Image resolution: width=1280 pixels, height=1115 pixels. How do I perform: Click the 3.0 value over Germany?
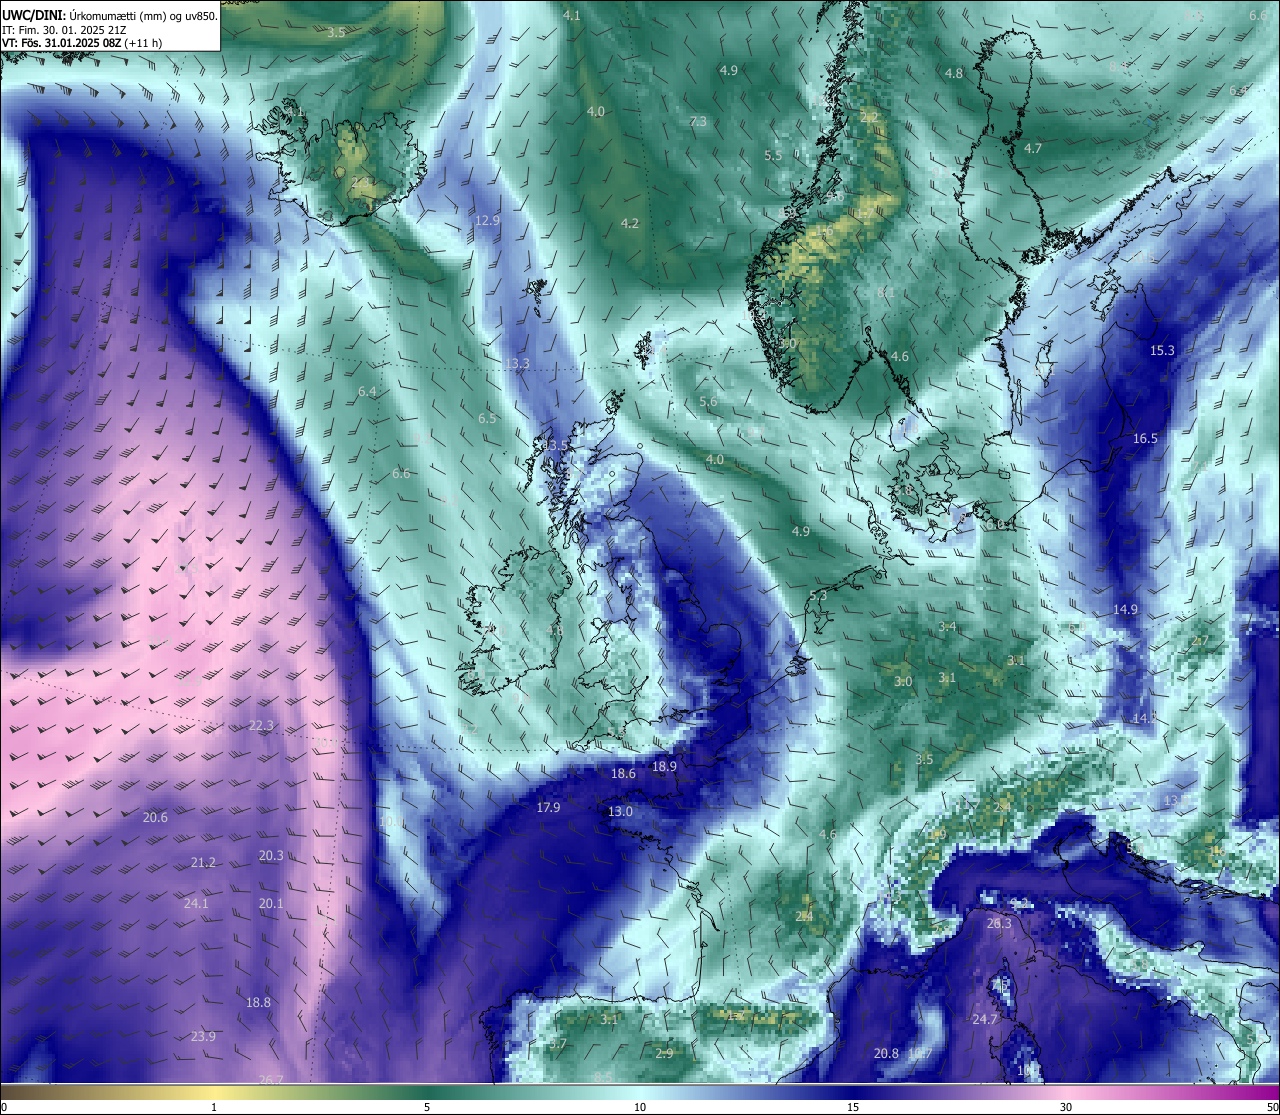tap(903, 681)
